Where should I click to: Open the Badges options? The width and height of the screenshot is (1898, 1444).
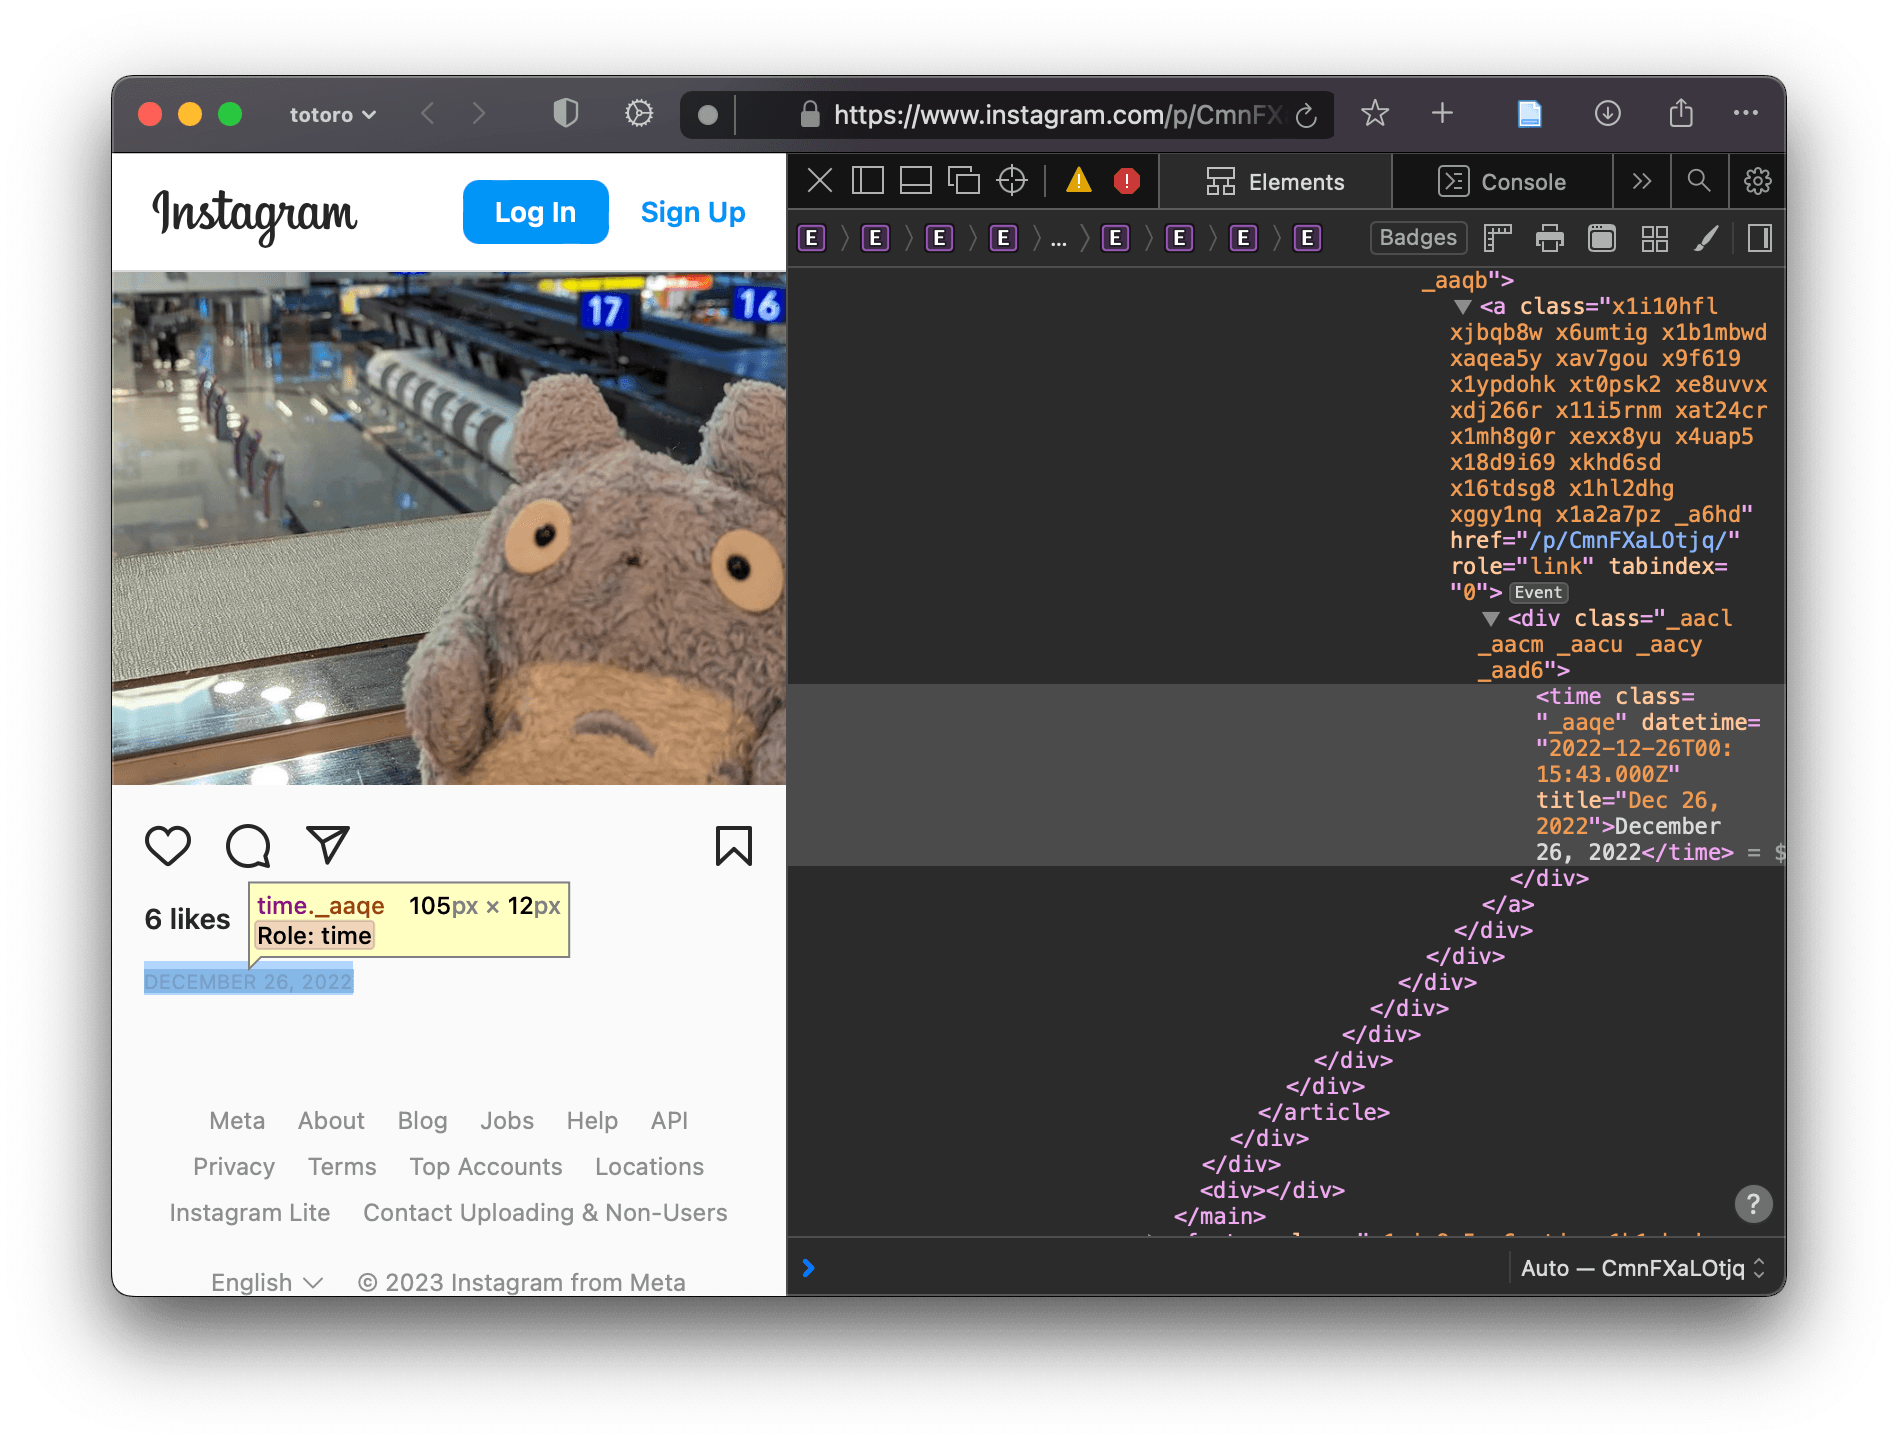(1418, 238)
